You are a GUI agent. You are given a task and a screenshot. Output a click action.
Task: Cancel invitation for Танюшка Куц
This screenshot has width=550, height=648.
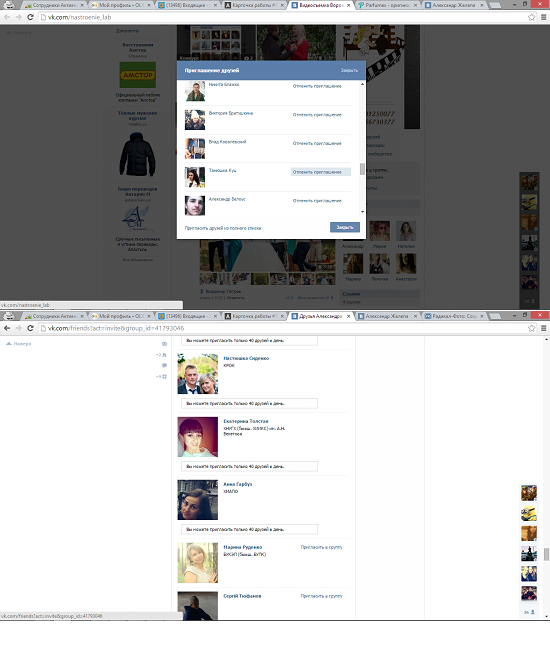click(x=321, y=172)
